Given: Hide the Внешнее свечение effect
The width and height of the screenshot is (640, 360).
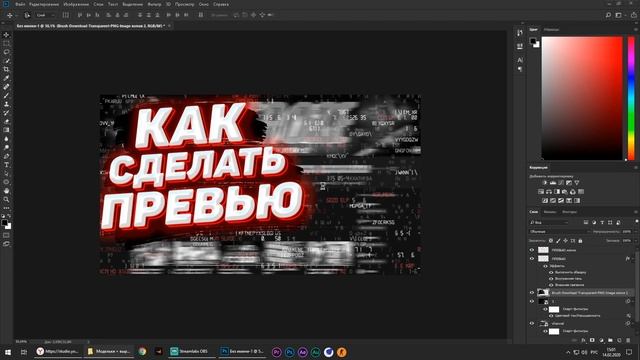Looking at the screenshot, I should pyautogui.click(x=551, y=285).
